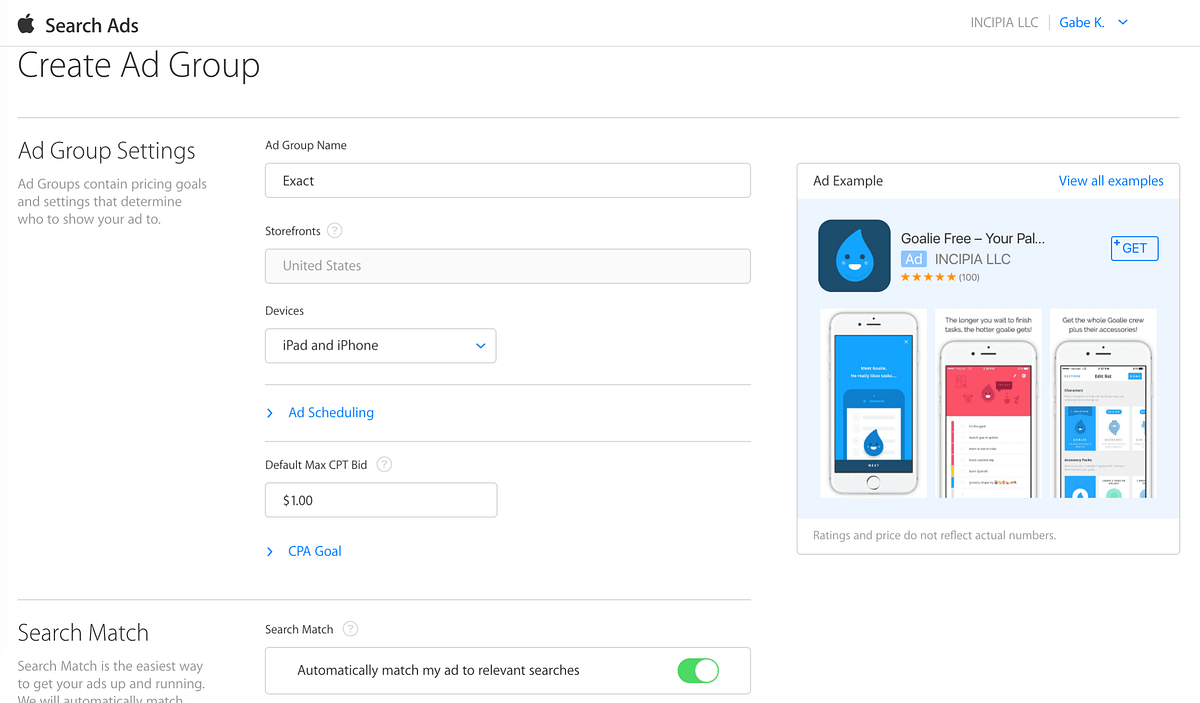Screen dimensions: 1200x703
Task: Toggle off automatic Search Match switch
Action: [698, 670]
